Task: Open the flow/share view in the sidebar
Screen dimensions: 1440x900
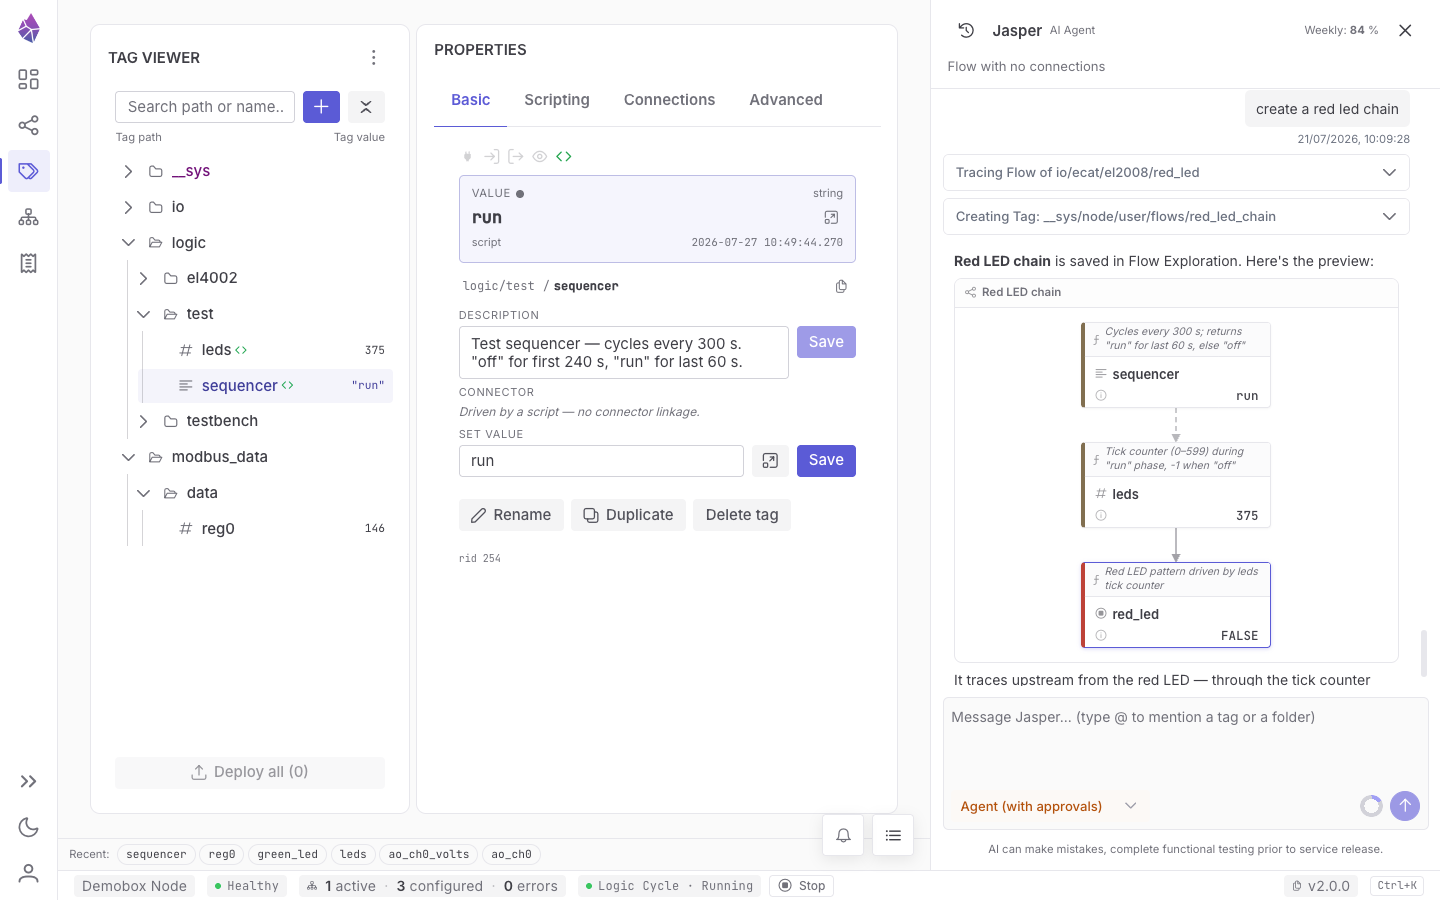Action: click(28, 125)
